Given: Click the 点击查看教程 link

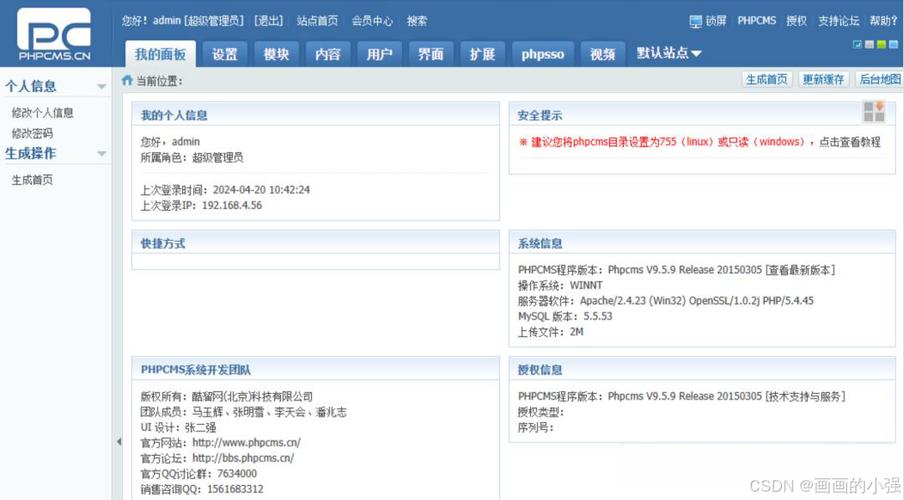Looking at the screenshot, I should pyautogui.click(x=850, y=142).
